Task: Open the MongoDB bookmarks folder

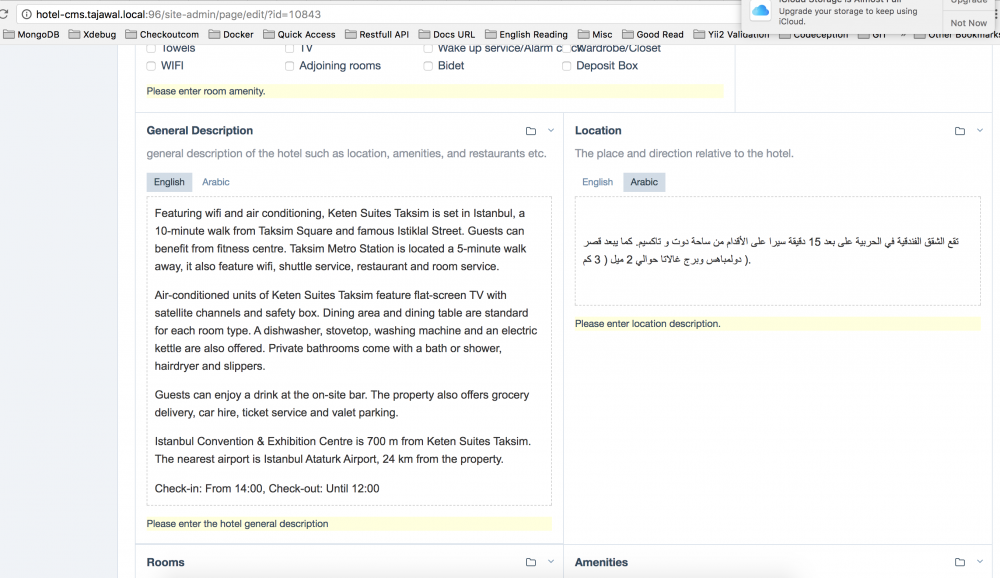Action: (31, 34)
